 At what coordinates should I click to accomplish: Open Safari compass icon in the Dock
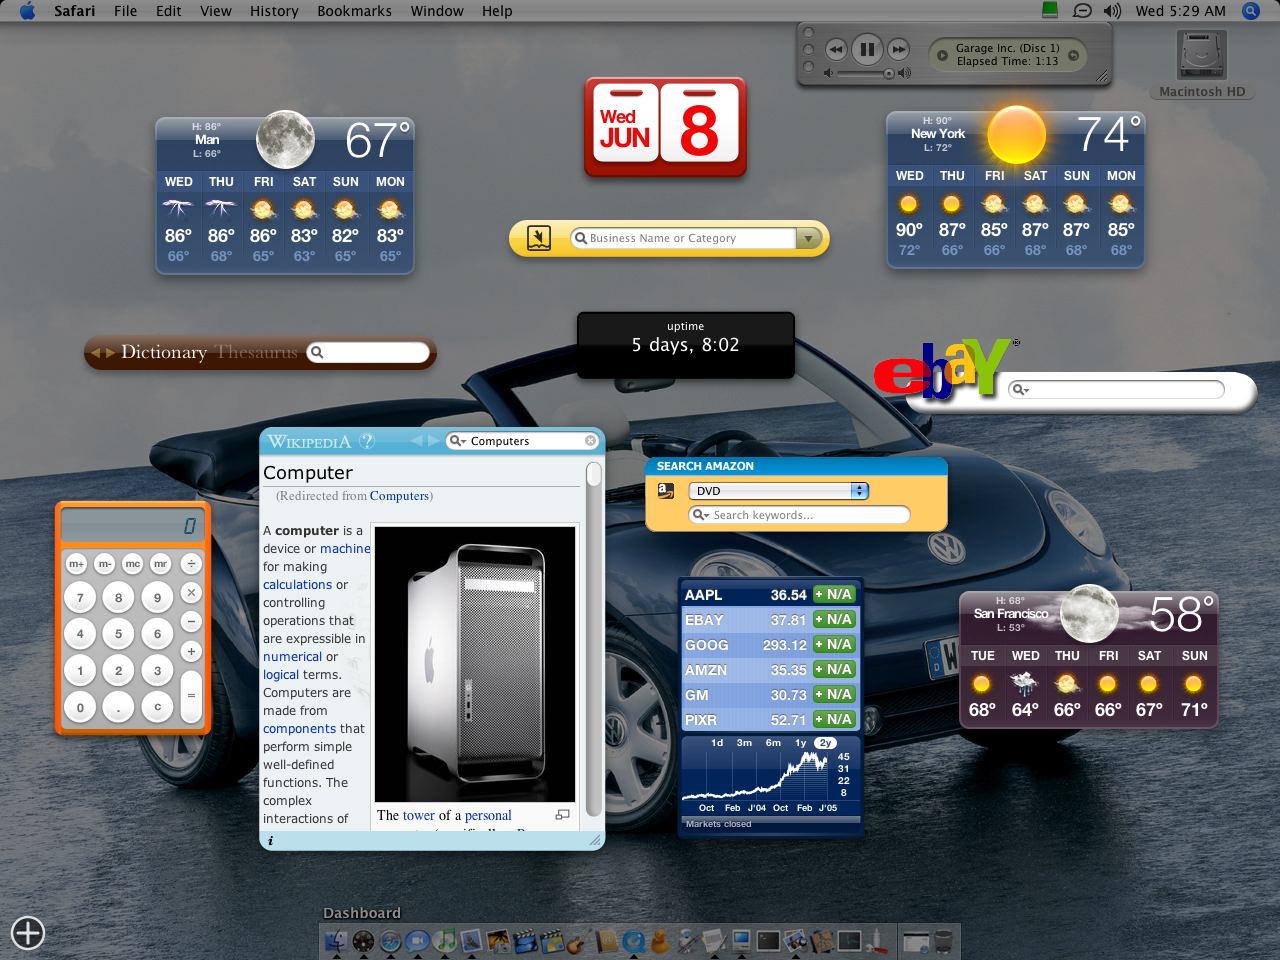coord(391,941)
